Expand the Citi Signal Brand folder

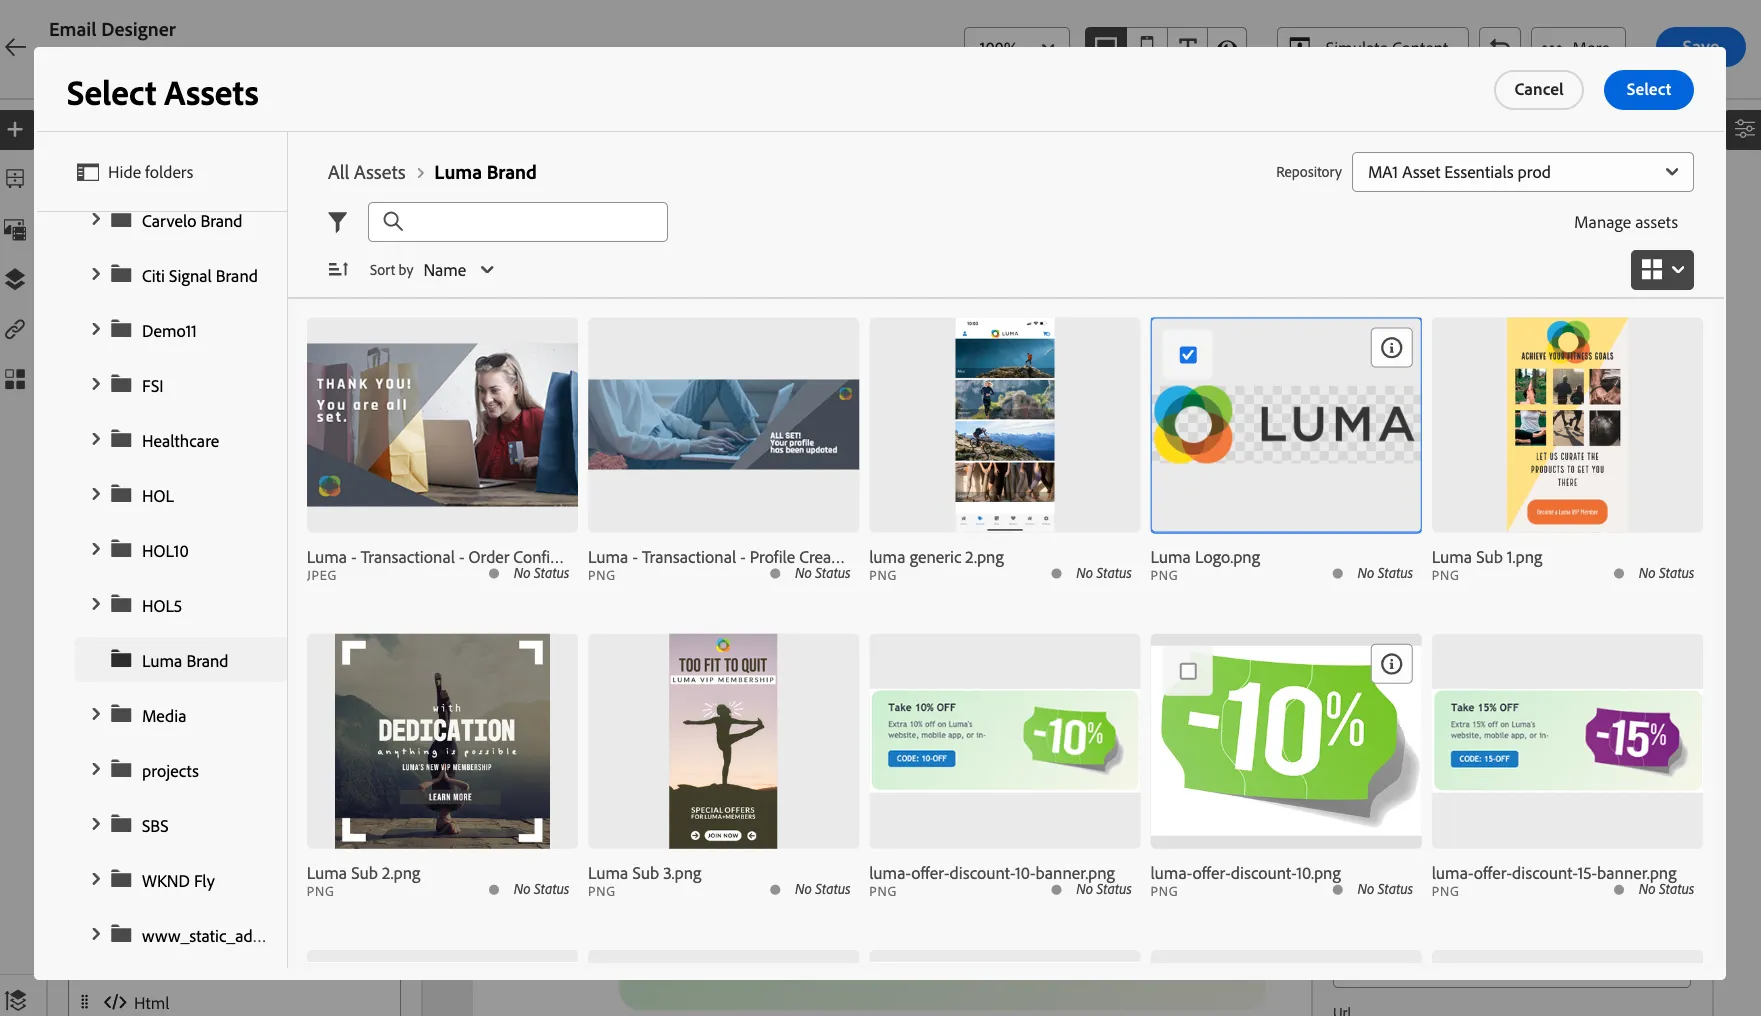click(96, 274)
